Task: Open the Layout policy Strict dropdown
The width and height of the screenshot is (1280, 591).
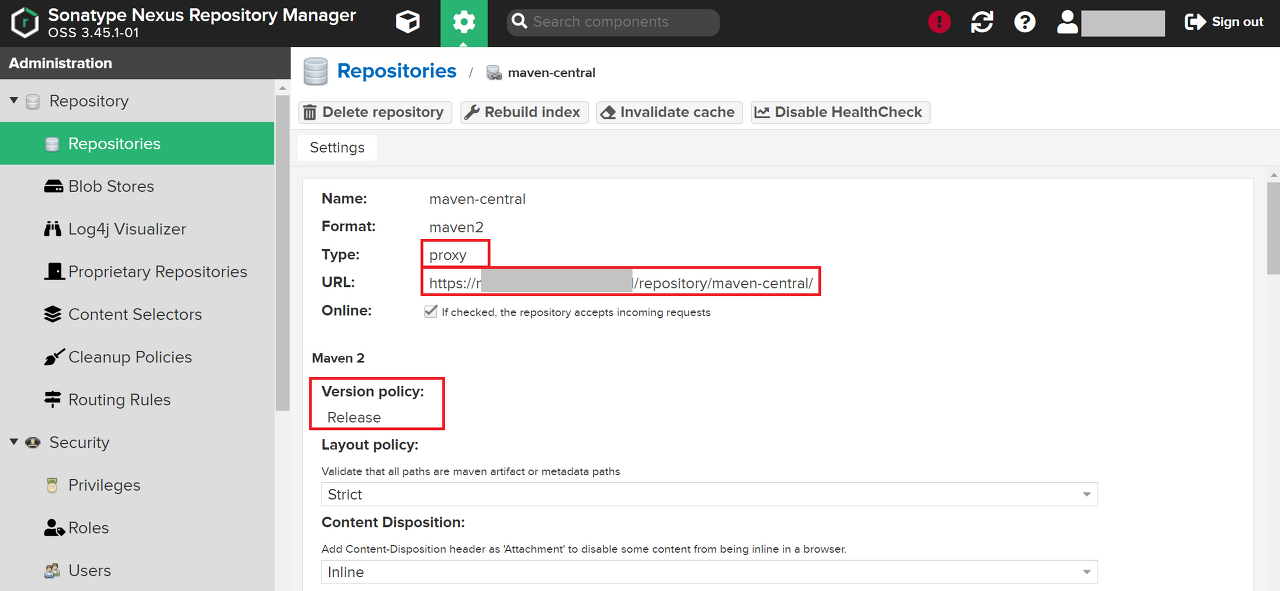Action: click(709, 494)
